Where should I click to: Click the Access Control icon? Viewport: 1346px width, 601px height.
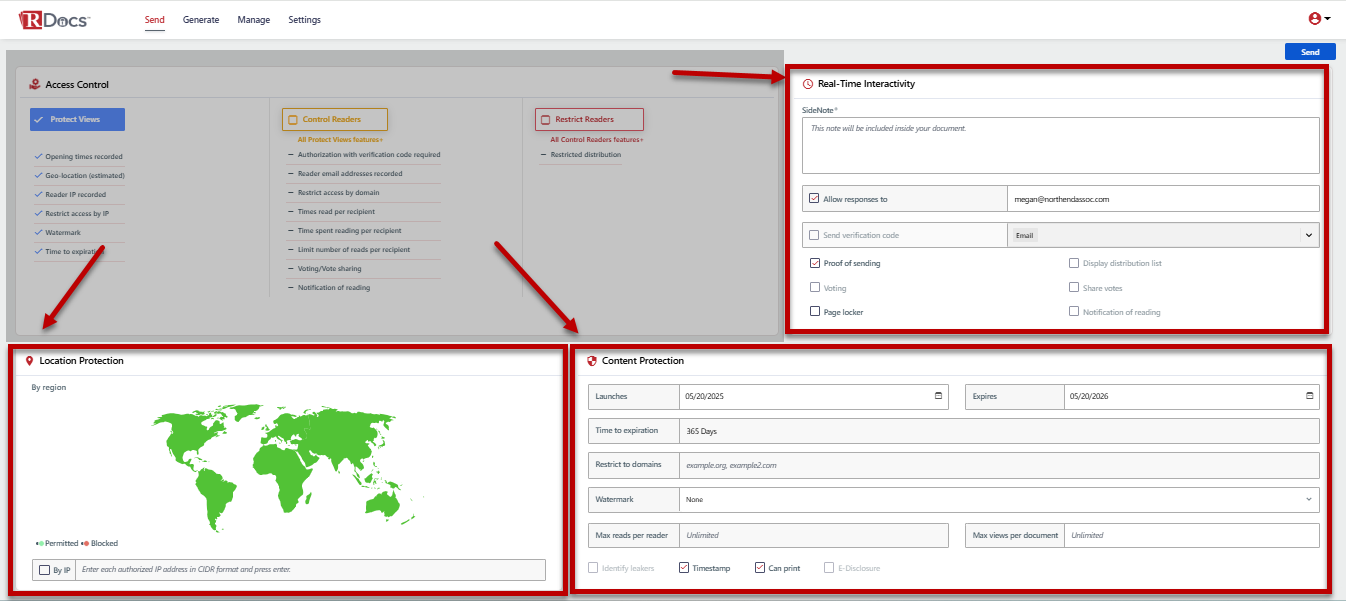(35, 85)
